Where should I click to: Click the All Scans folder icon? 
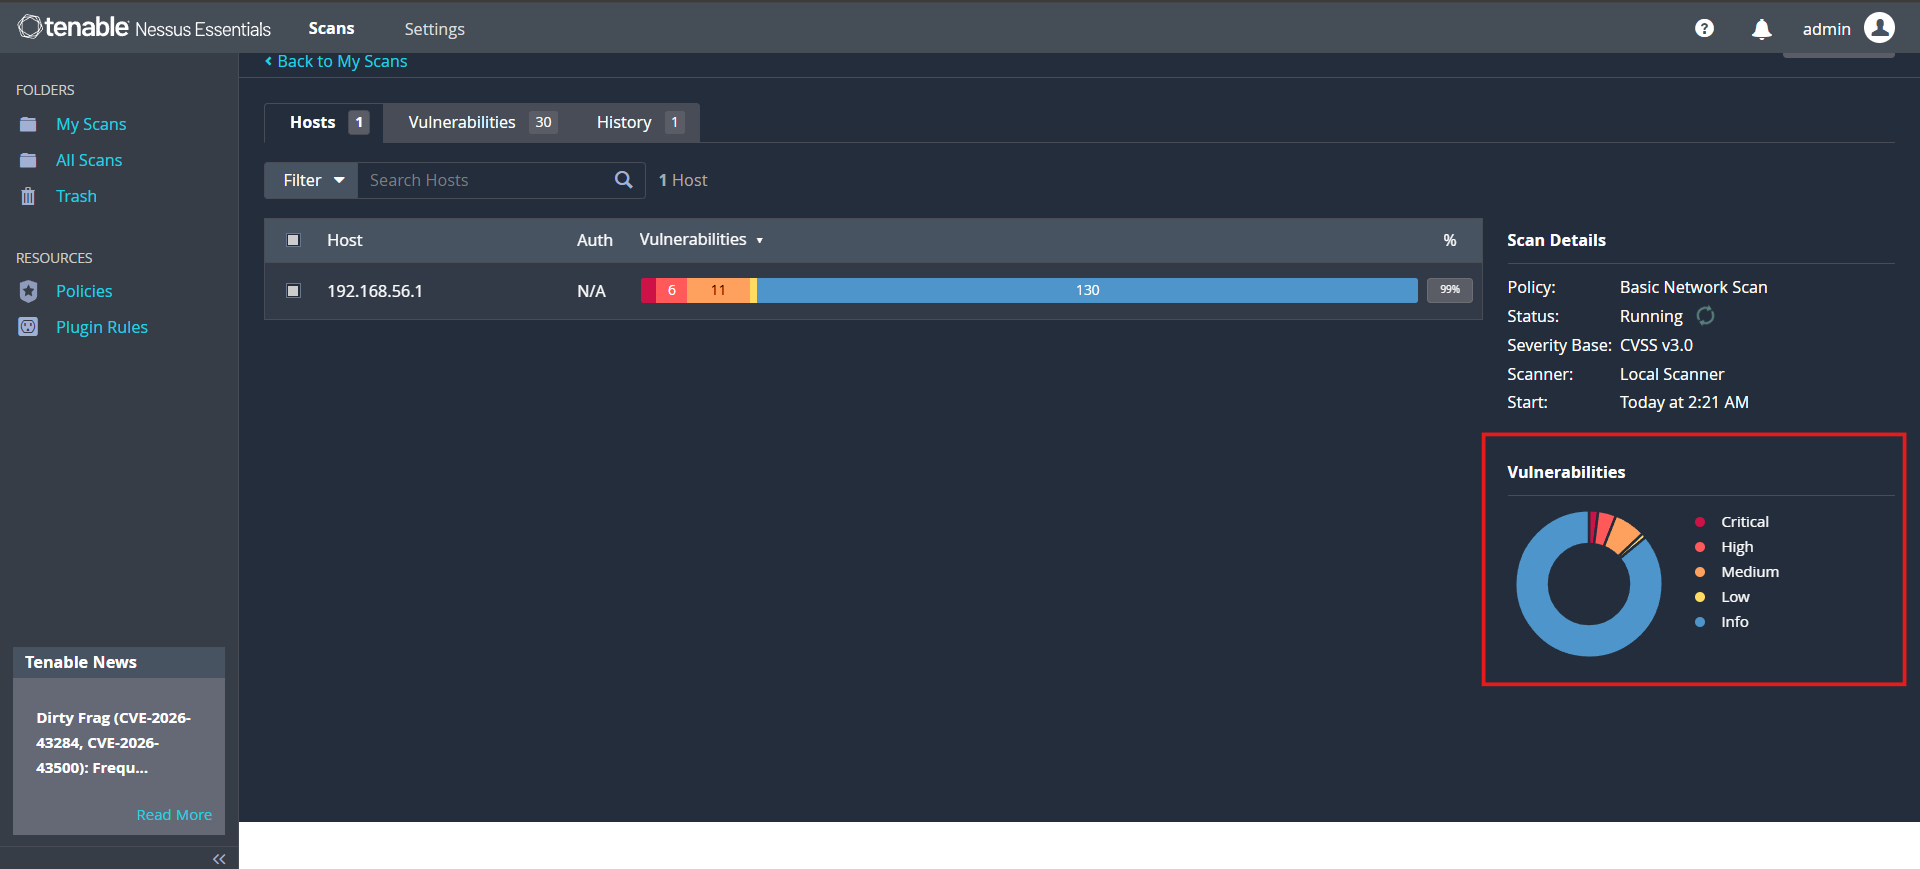tap(28, 160)
